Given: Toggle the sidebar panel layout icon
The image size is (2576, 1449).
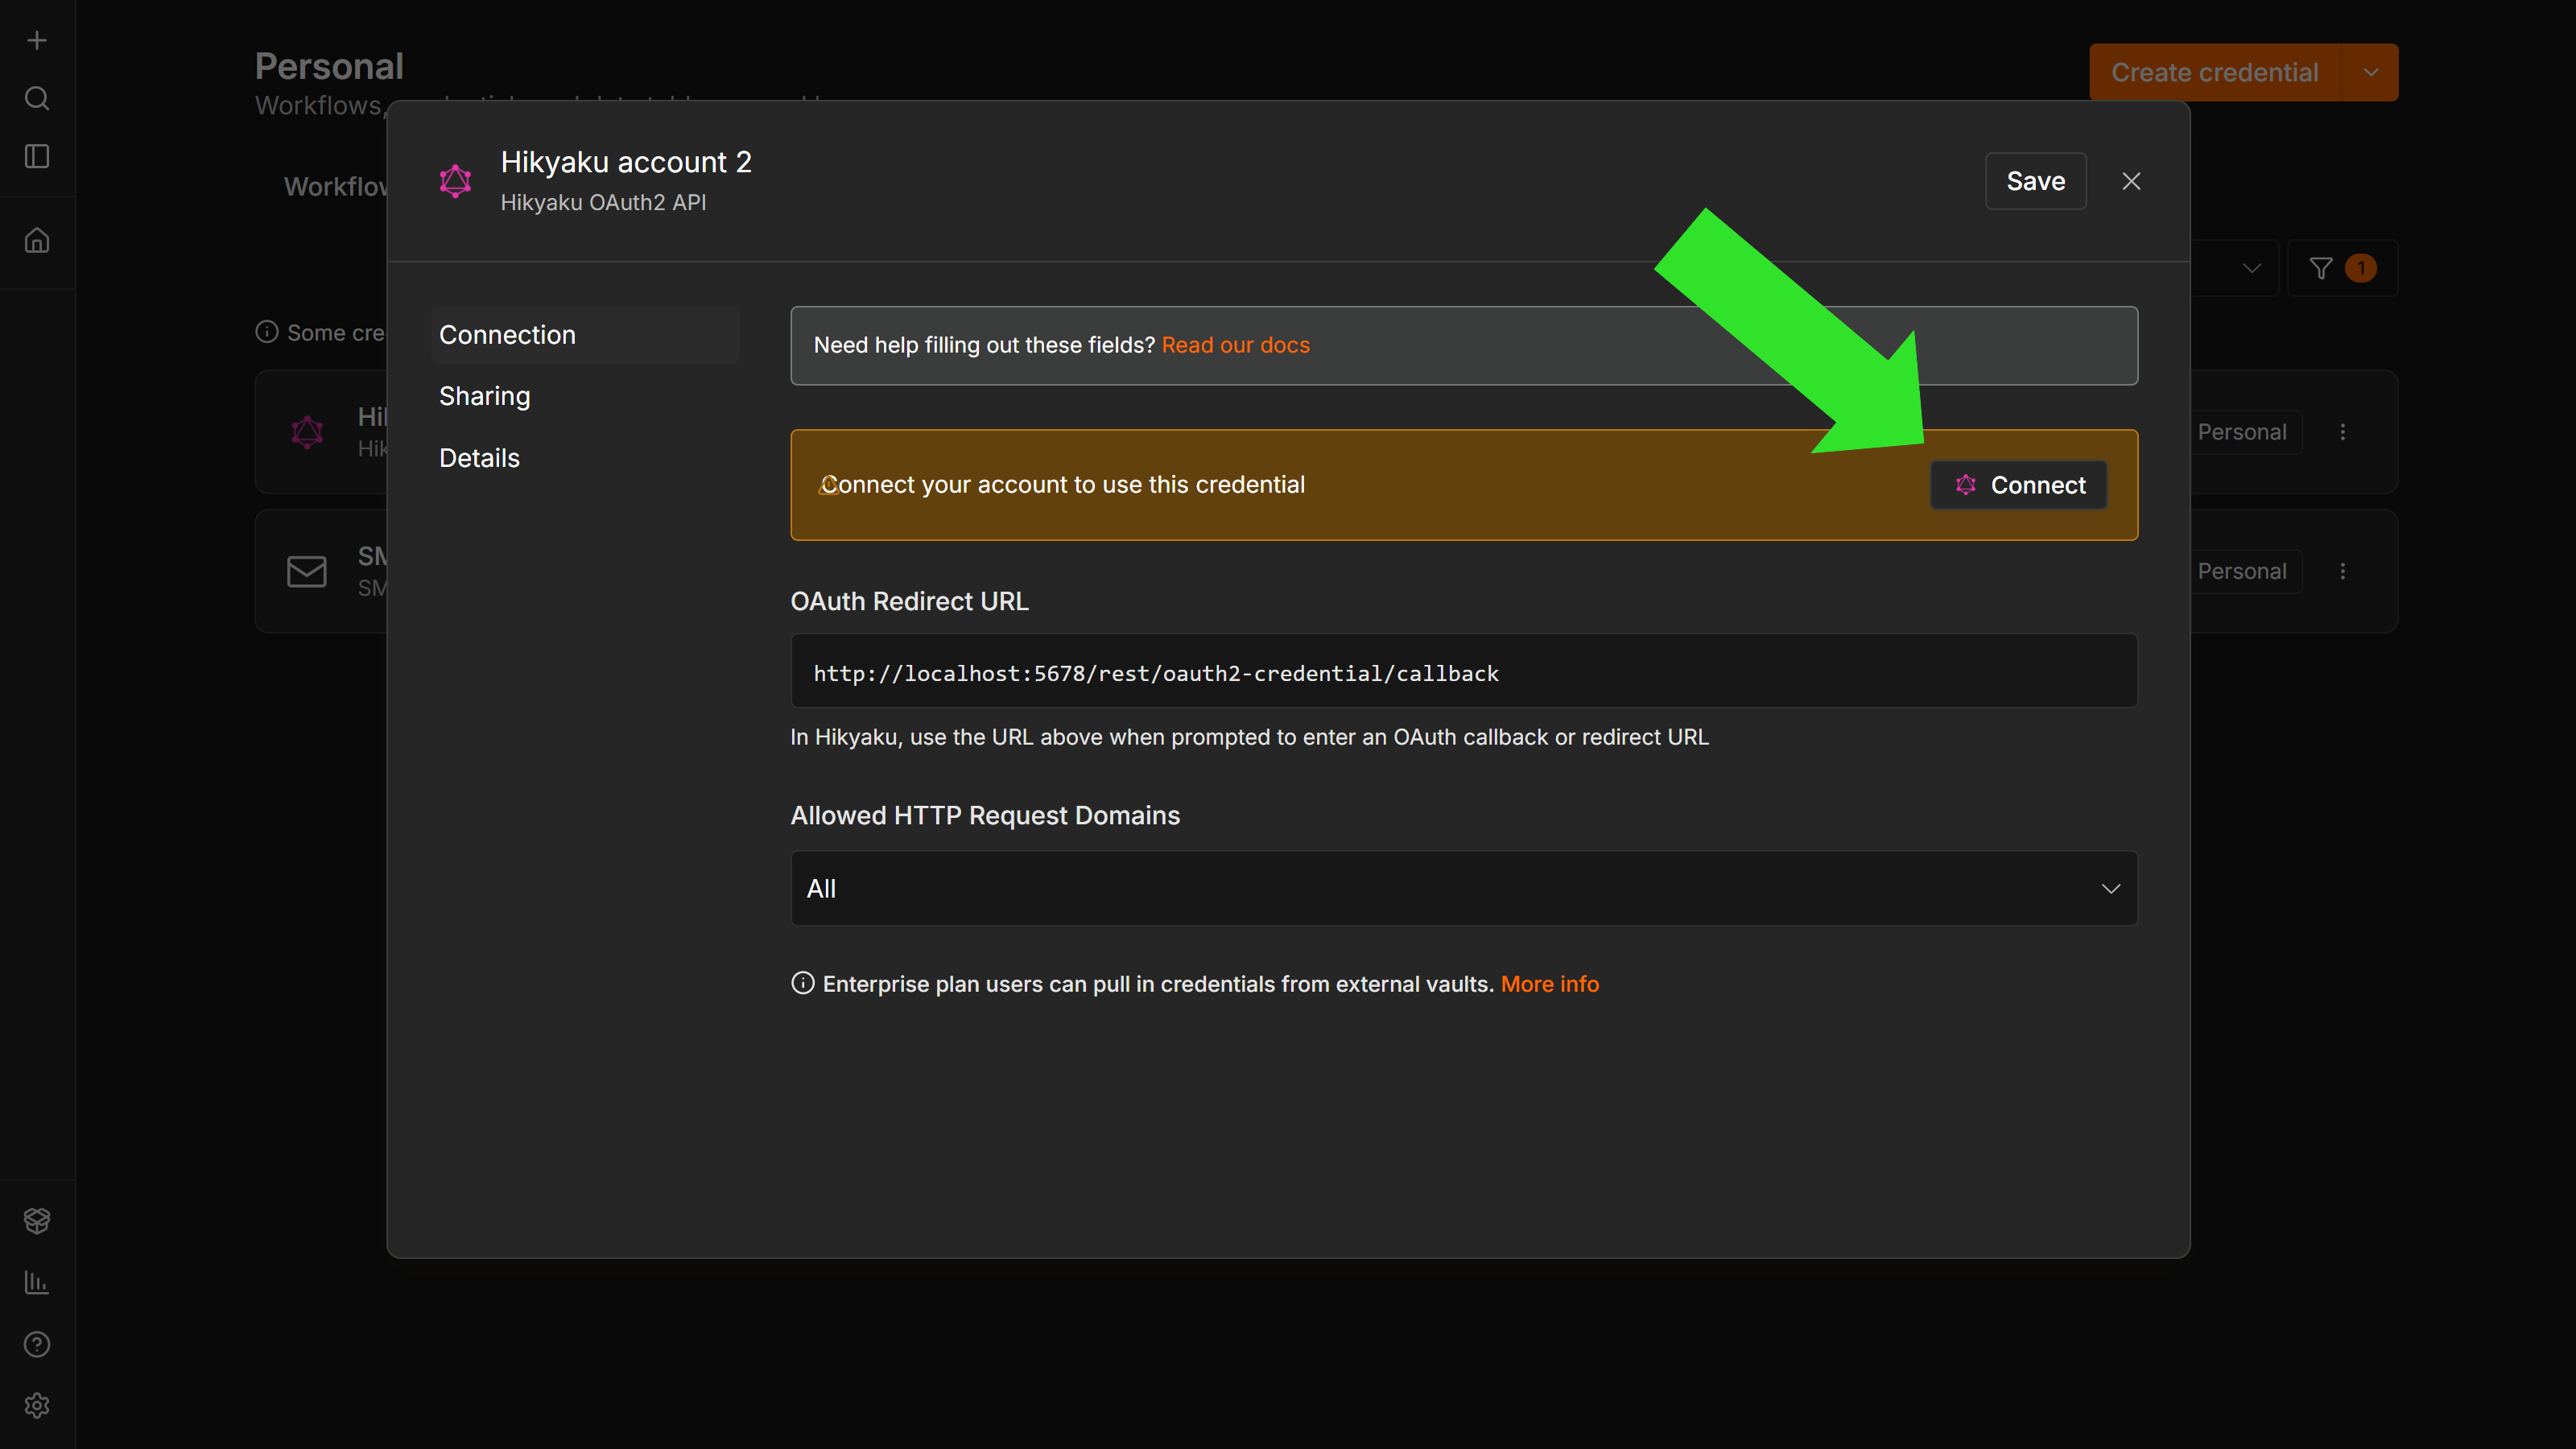Looking at the screenshot, I should (37, 156).
